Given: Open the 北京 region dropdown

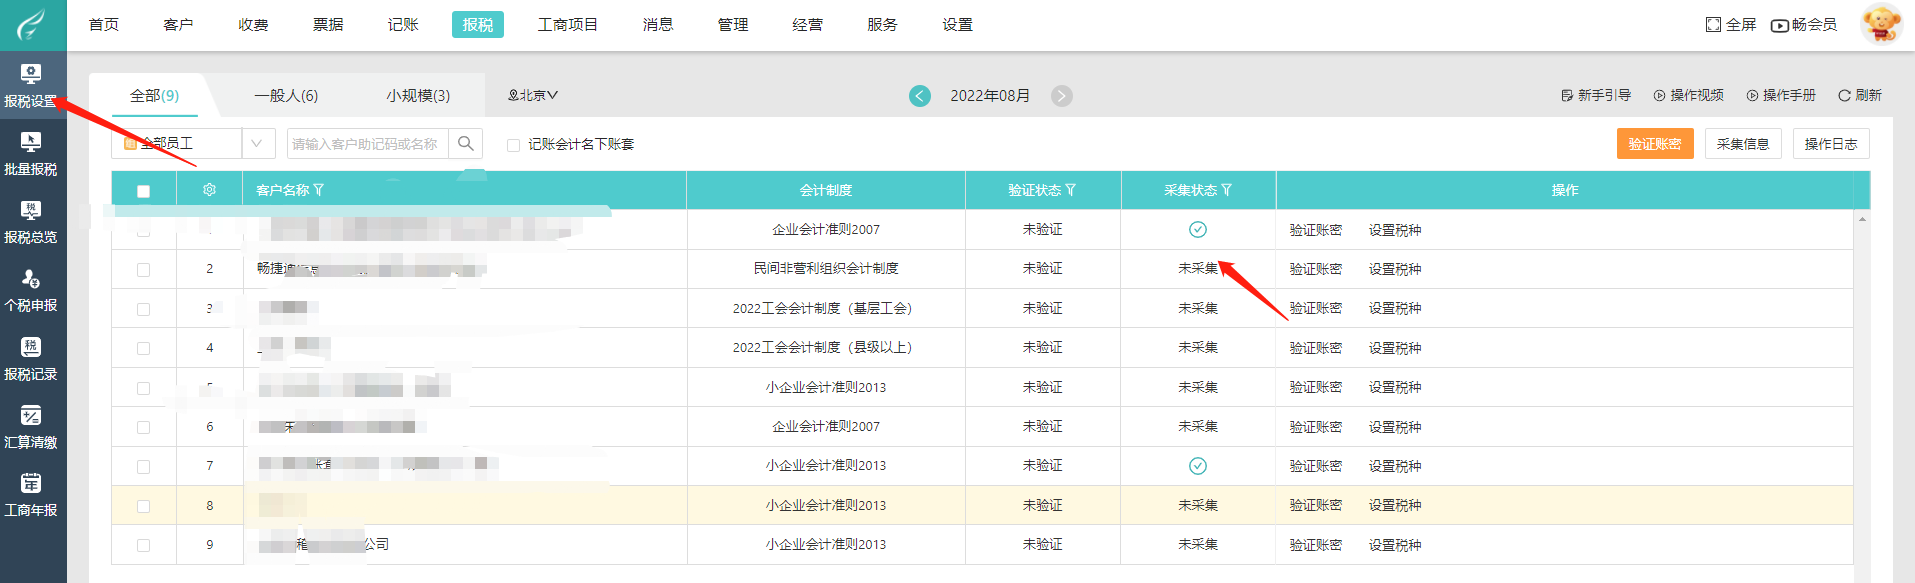Looking at the screenshot, I should point(533,96).
